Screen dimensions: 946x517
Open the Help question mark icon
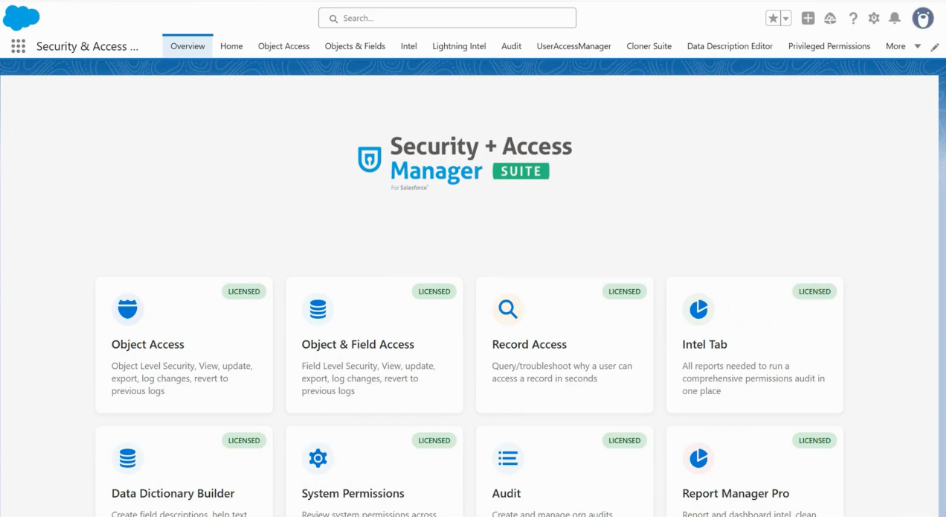(852, 19)
